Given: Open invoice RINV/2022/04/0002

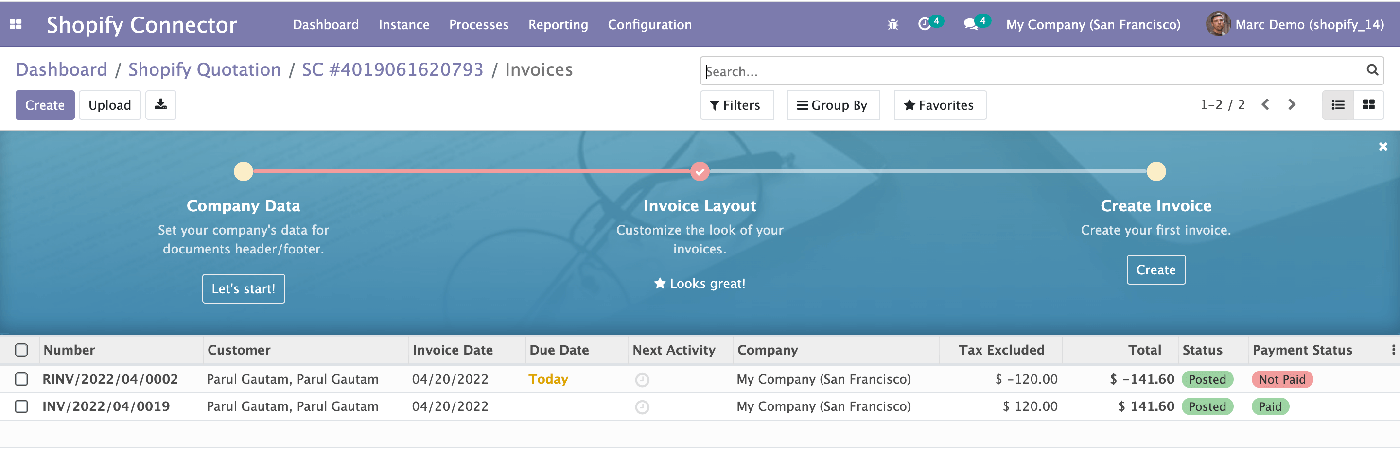Looking at the screenshot, I should (110, 379).
